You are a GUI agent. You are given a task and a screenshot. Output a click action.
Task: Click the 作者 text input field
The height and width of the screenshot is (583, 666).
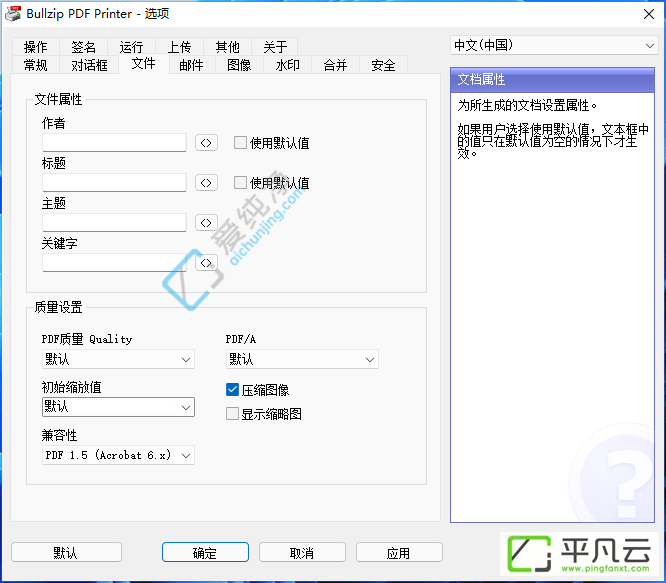pos(114,143)
